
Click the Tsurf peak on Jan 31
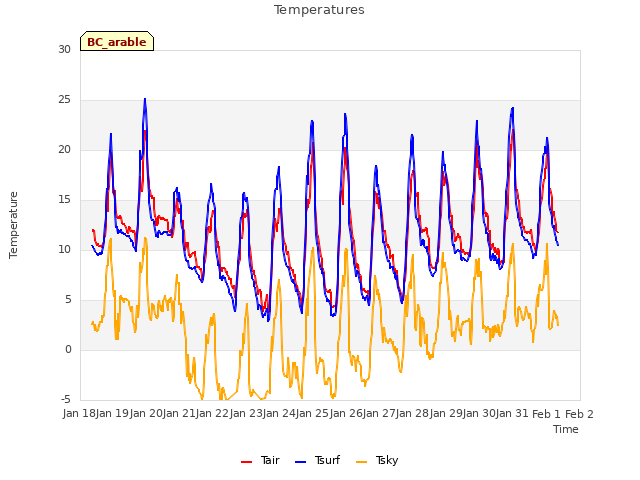pos(513,108)
